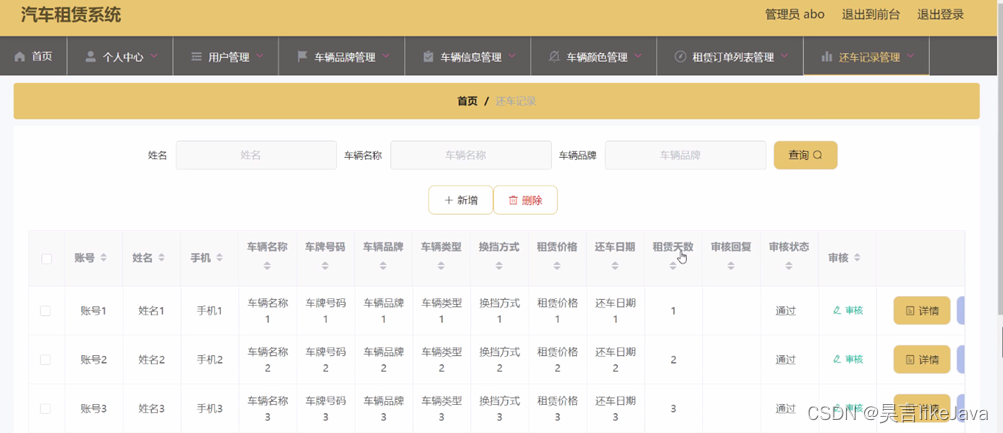Screen dimensions: 1003x433
Task: Check the checkbox for row 账号3
Action: [45, 408]
